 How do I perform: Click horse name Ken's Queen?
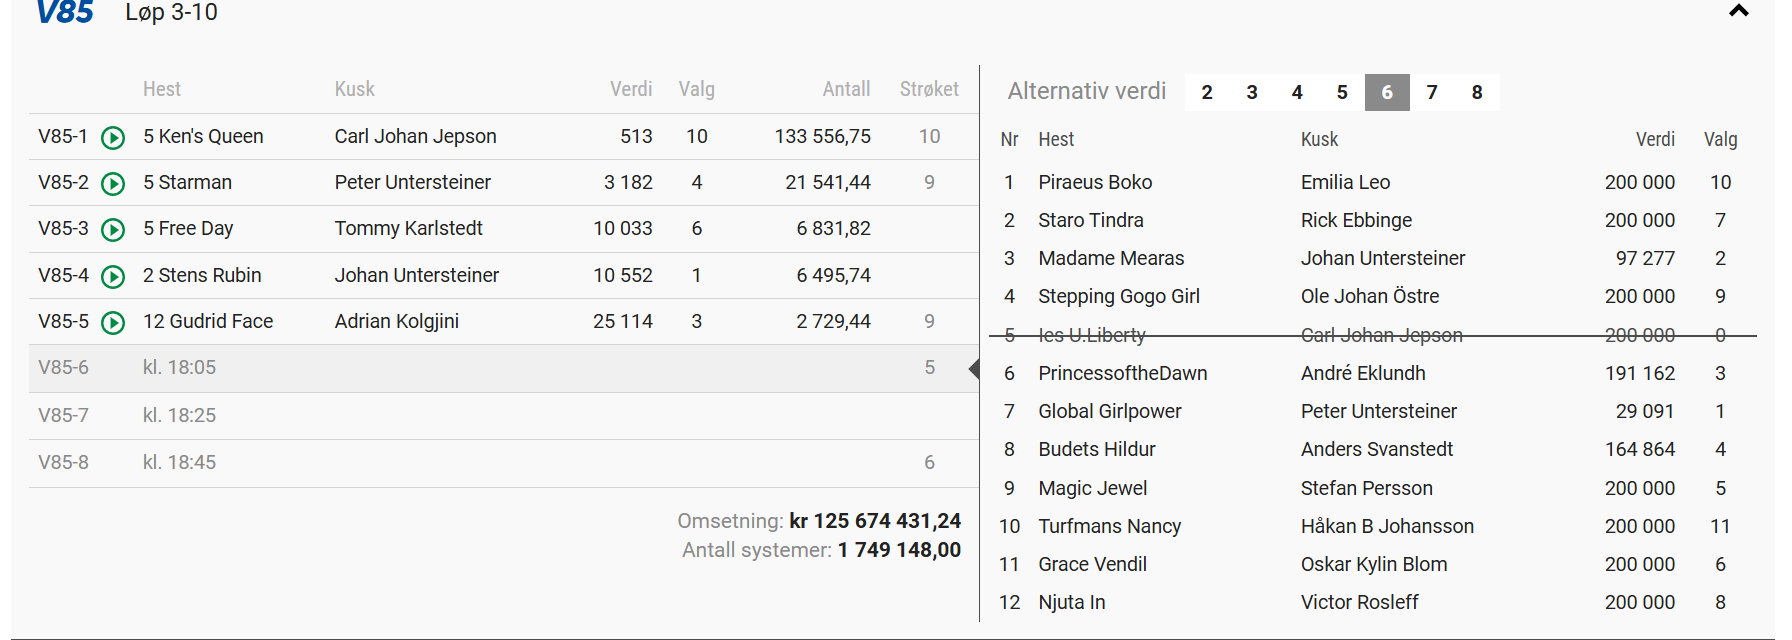210,137
